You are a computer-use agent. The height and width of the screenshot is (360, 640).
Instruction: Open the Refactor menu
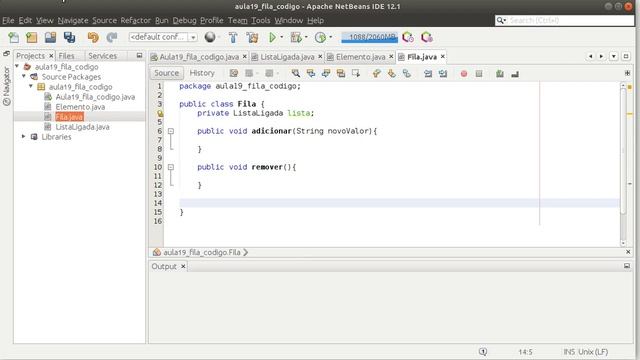click(x=136, y=20)
